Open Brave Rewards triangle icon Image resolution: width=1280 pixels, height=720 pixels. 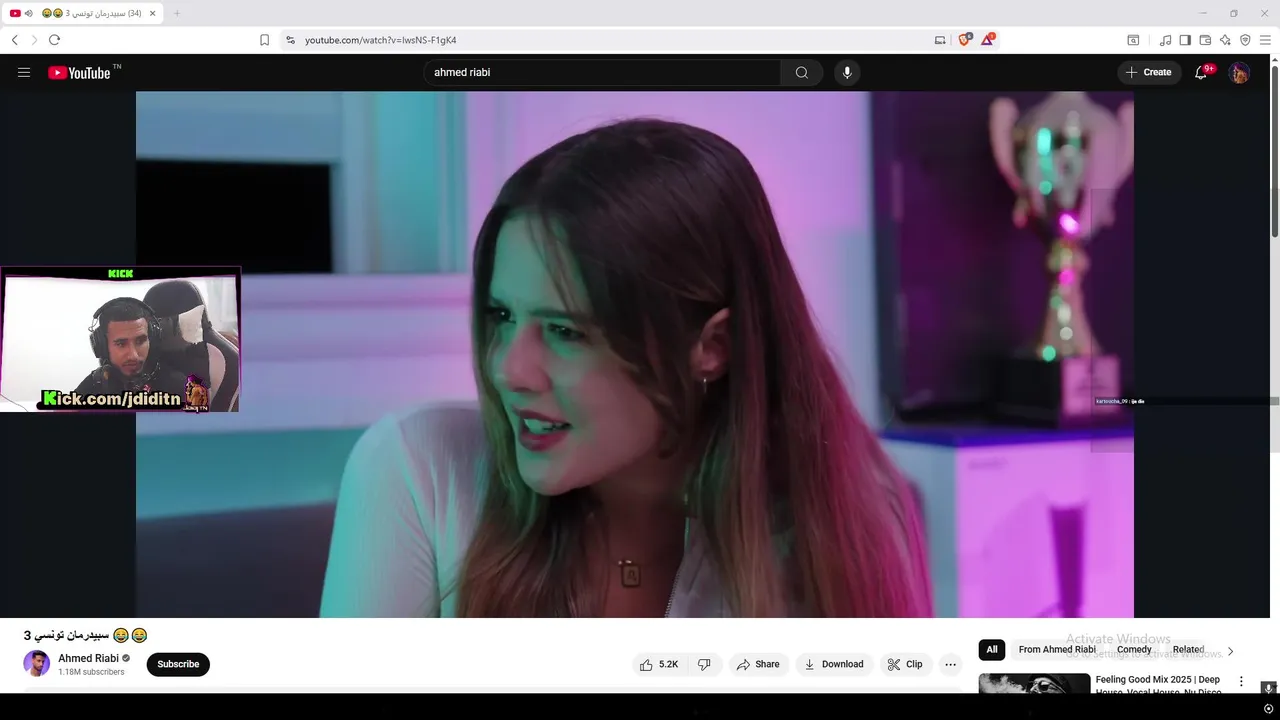click(988, 40)
